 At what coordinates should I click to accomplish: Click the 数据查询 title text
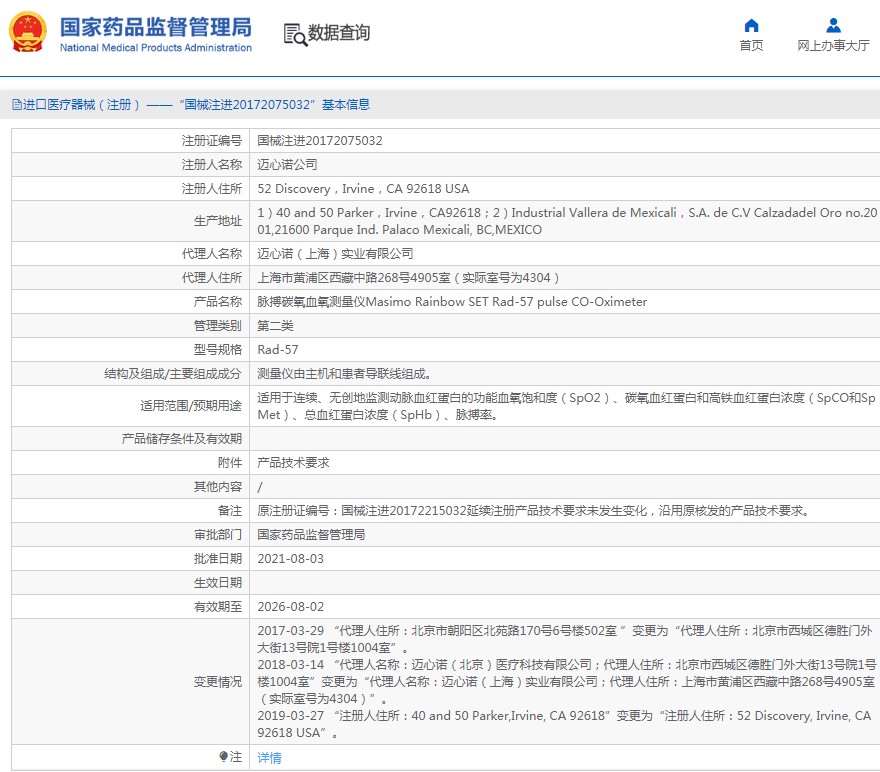339,33
